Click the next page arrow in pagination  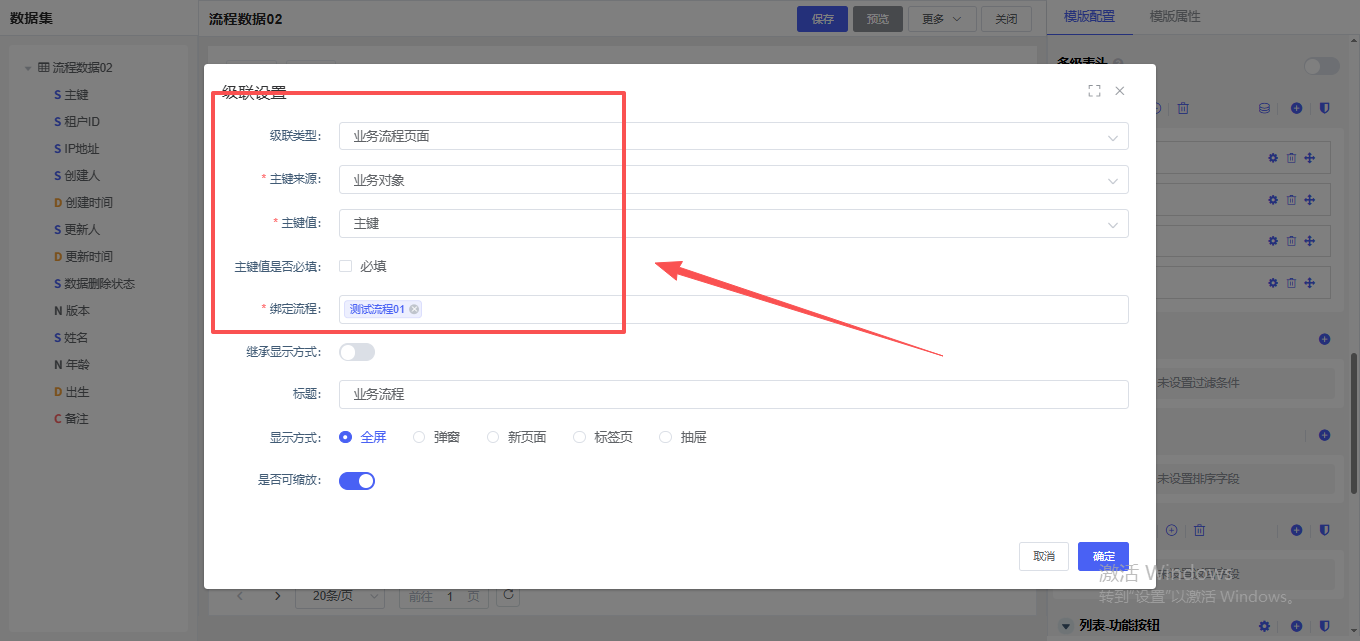(278, 596)
